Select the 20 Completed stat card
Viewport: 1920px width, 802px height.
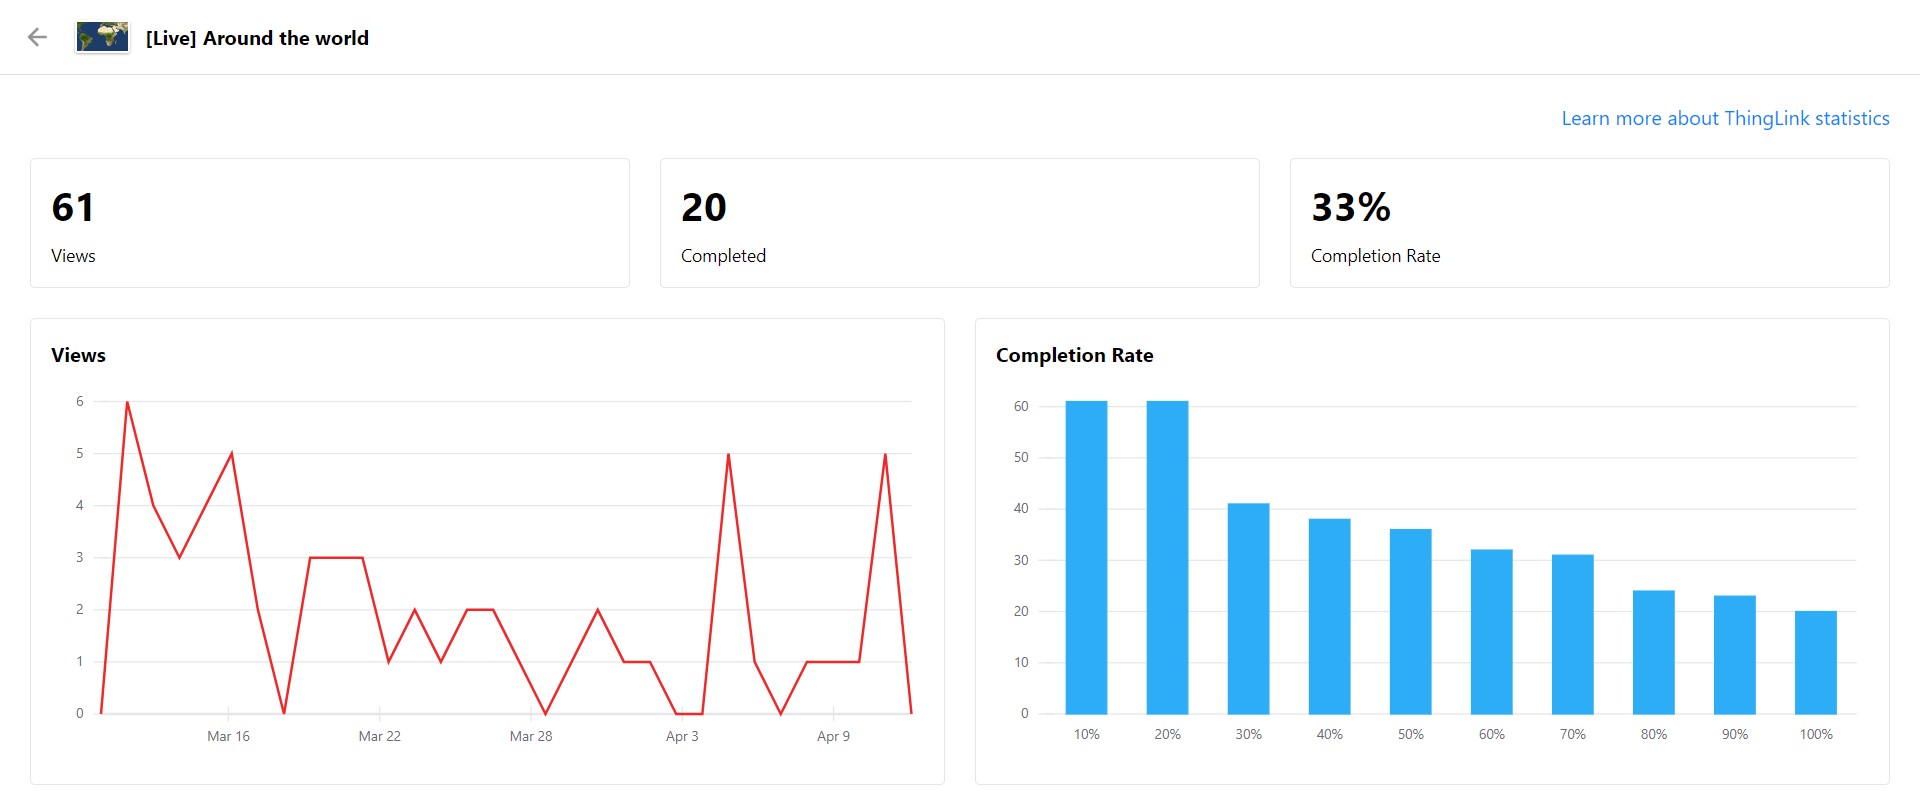pyautogui.click(x=959, y=223)
